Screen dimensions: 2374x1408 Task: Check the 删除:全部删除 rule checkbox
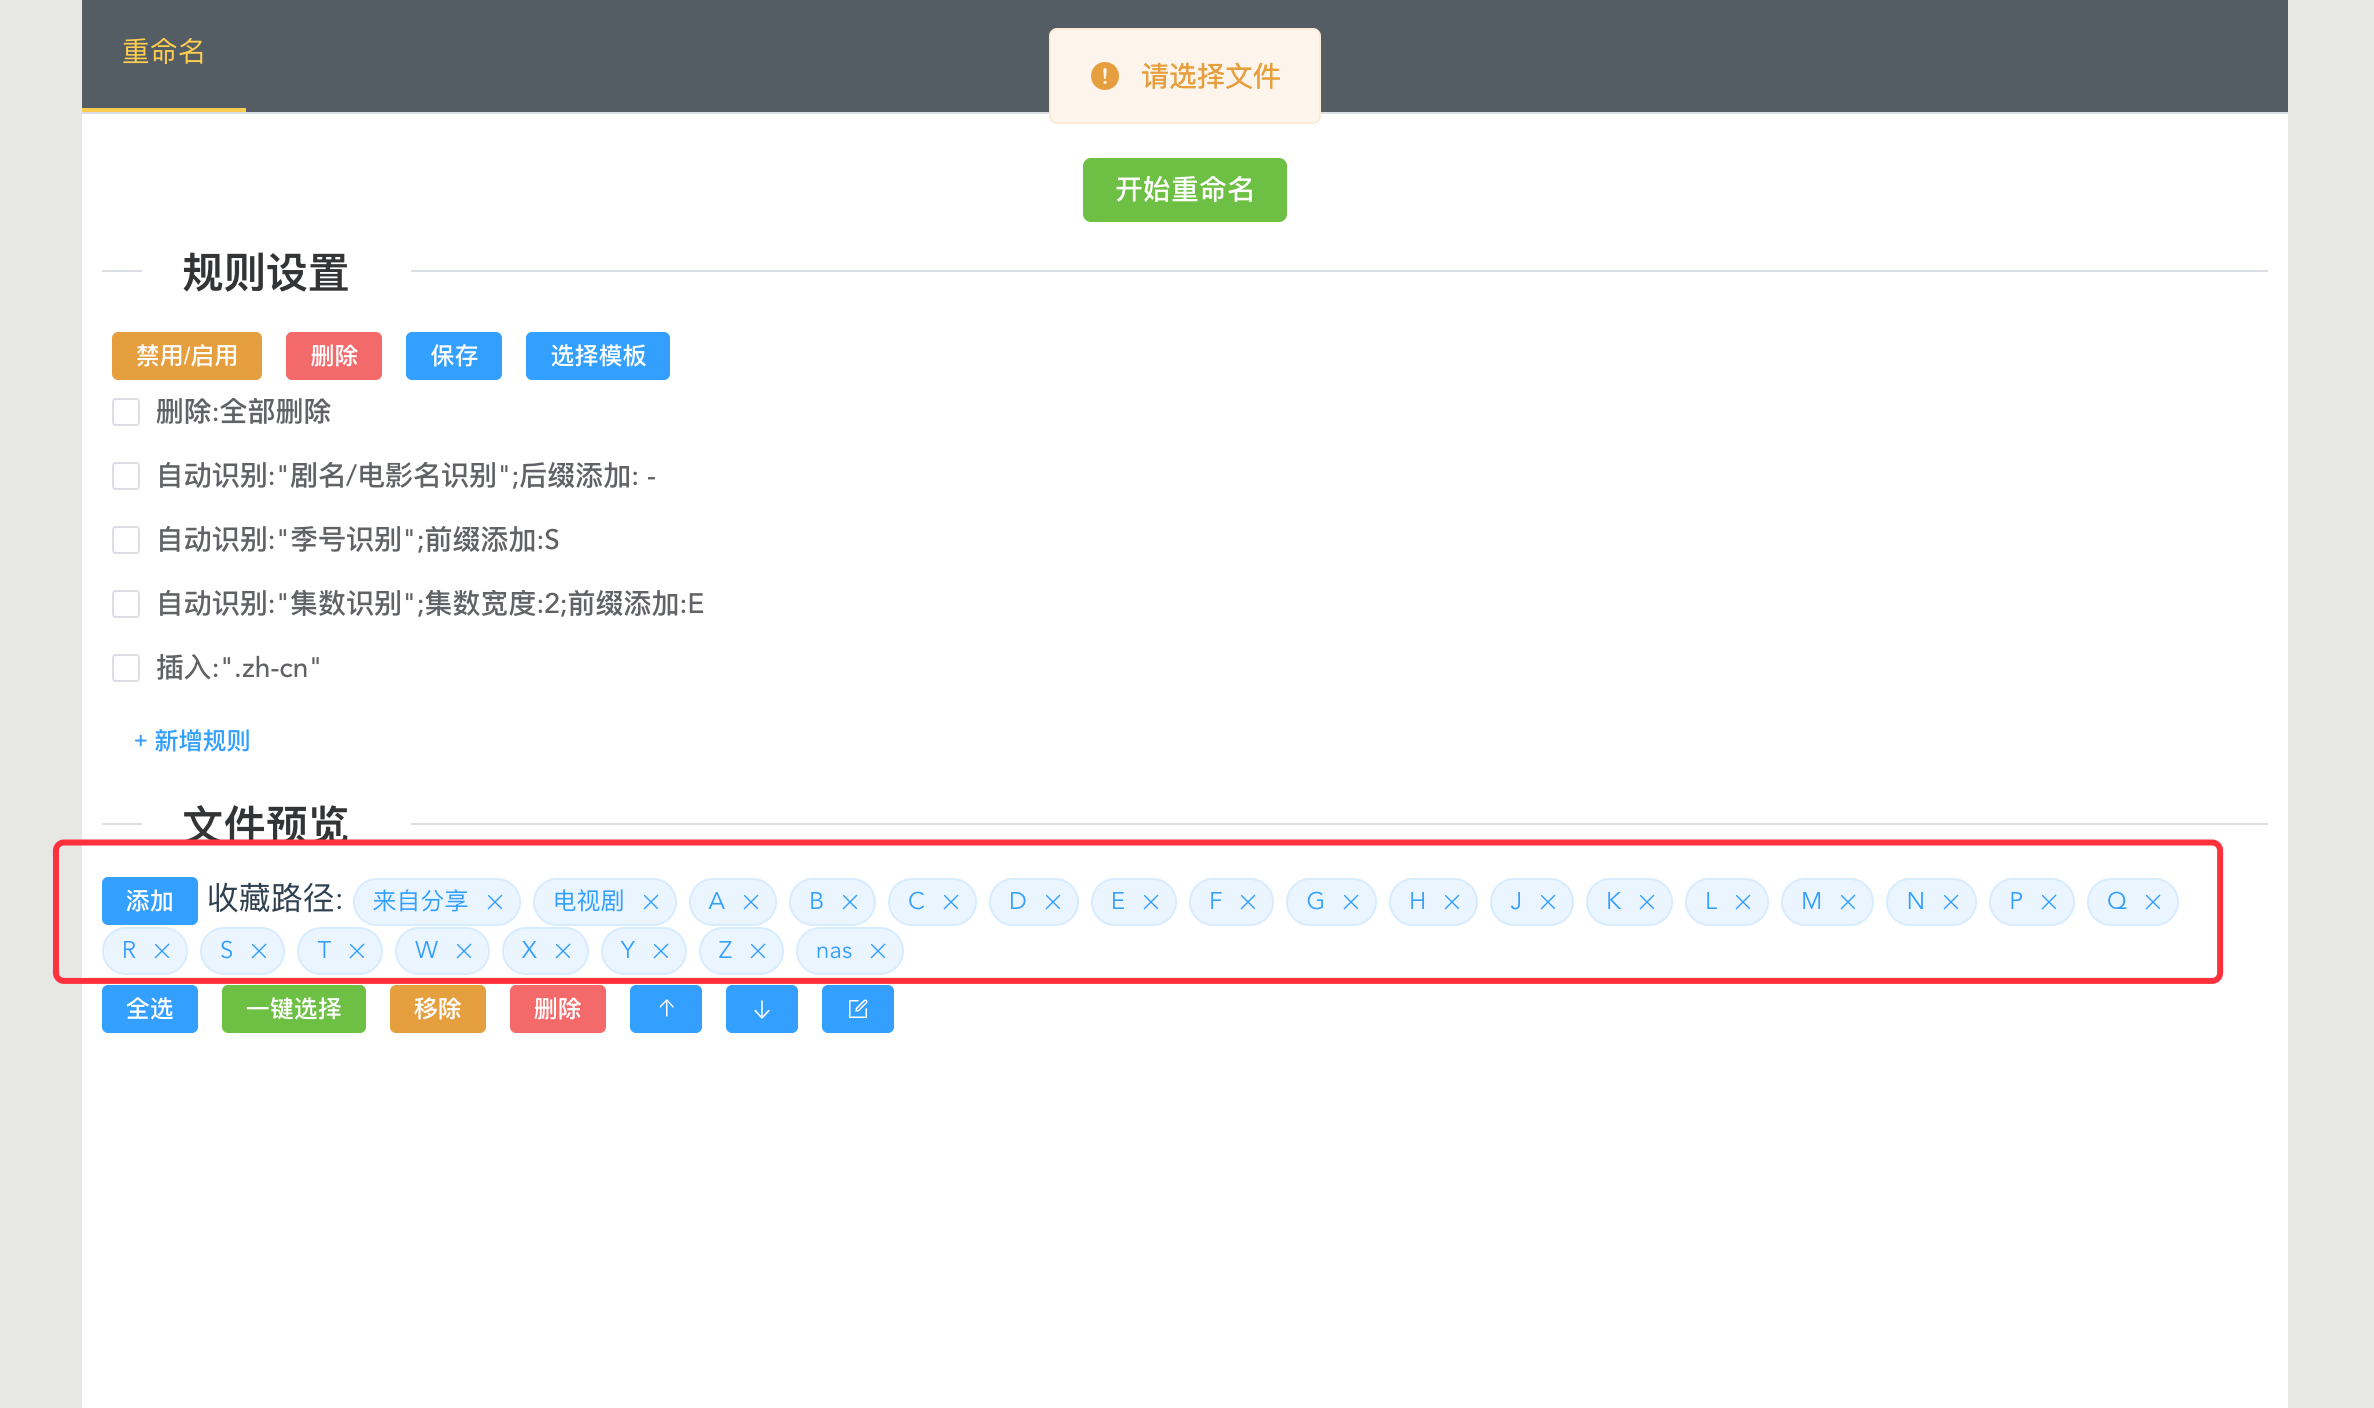tap(126, 412)
